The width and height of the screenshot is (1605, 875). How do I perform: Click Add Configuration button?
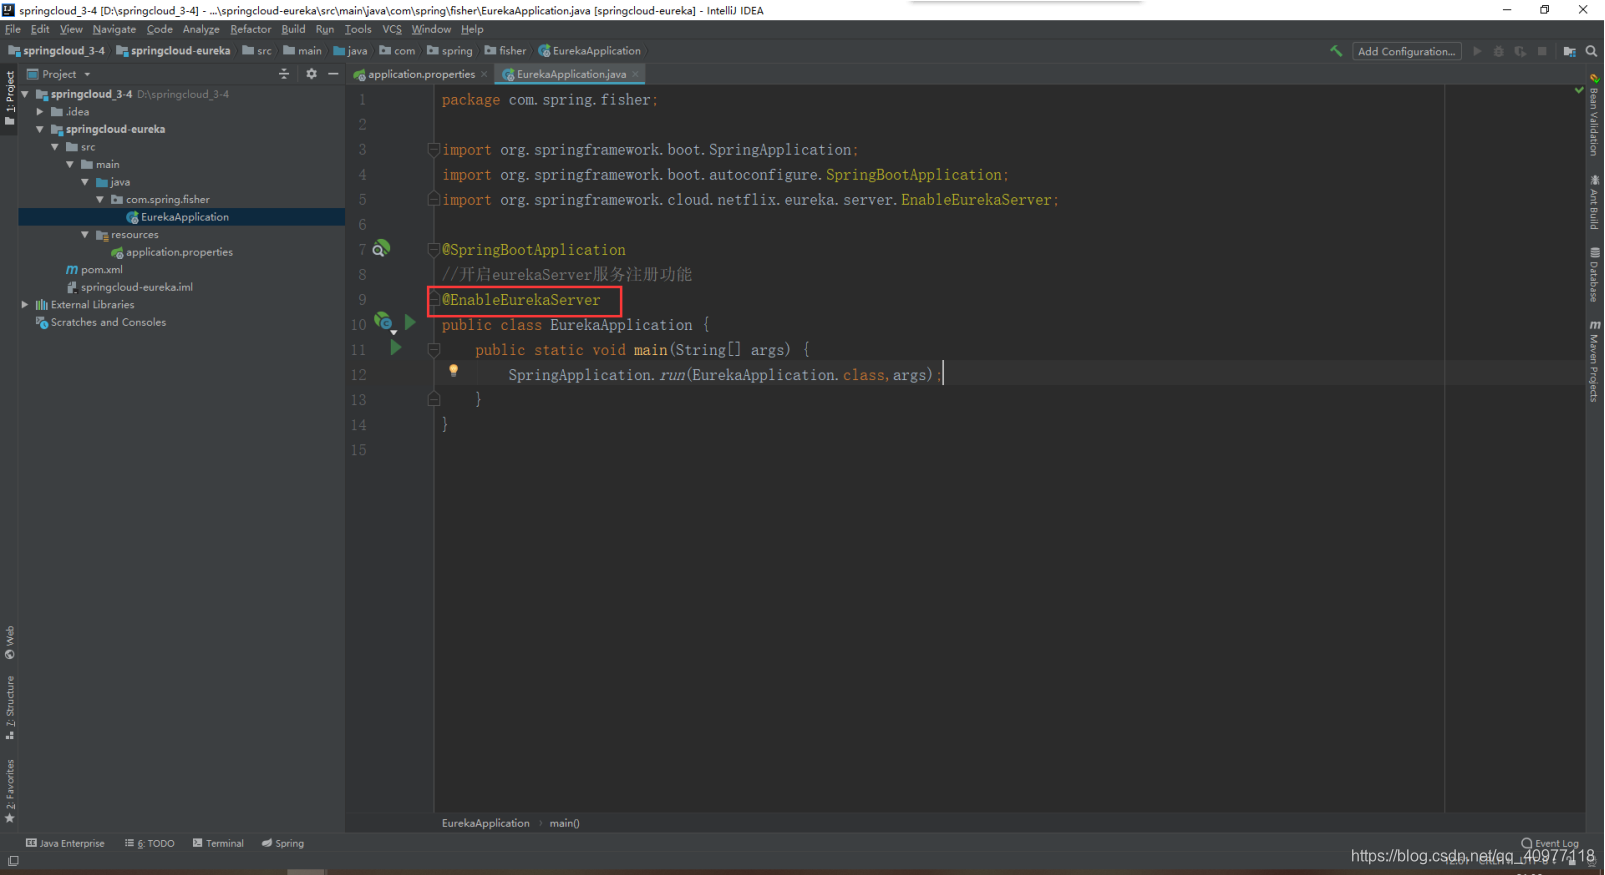pyautogui.click(x=1407, y=51)
